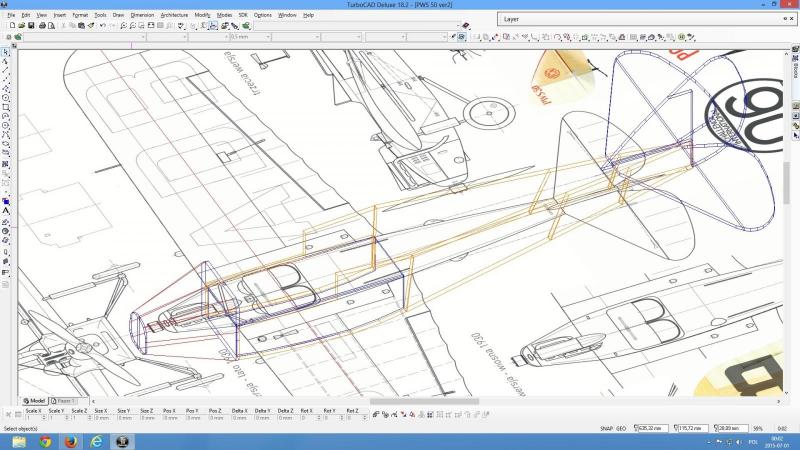Expand the first empty combo box in property toolbar
Image resolution: width=800 pixels, height=450 pixels.
coord(144,37)
